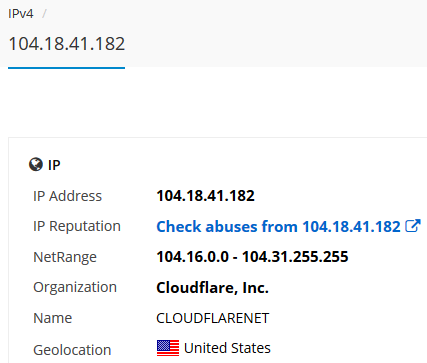Click the Name label
The image size is (427, 363).
[x=52, y=318]
